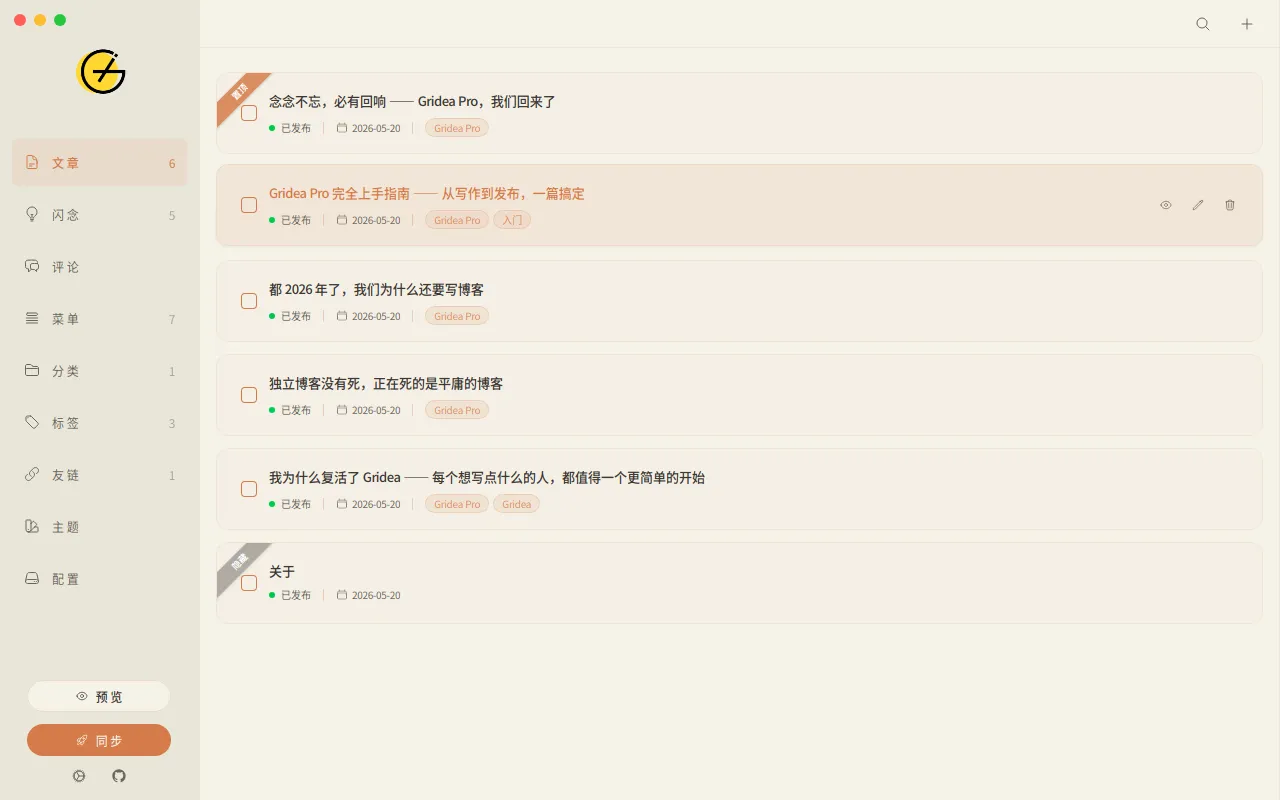Open the article 我为什么复活了 Gridea
The height and width of the screenshot is (800, 1280).
pos(487,478)
